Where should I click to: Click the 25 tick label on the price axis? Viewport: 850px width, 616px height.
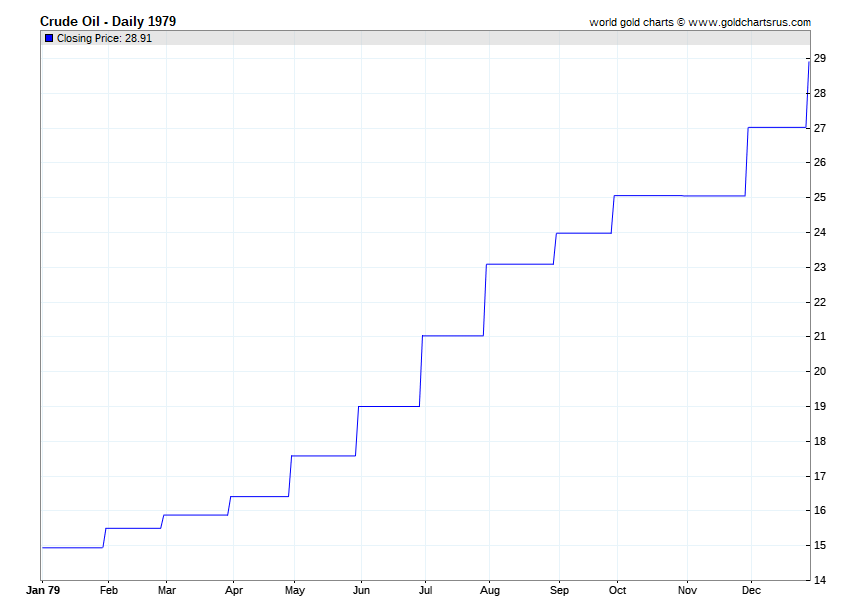819,198
